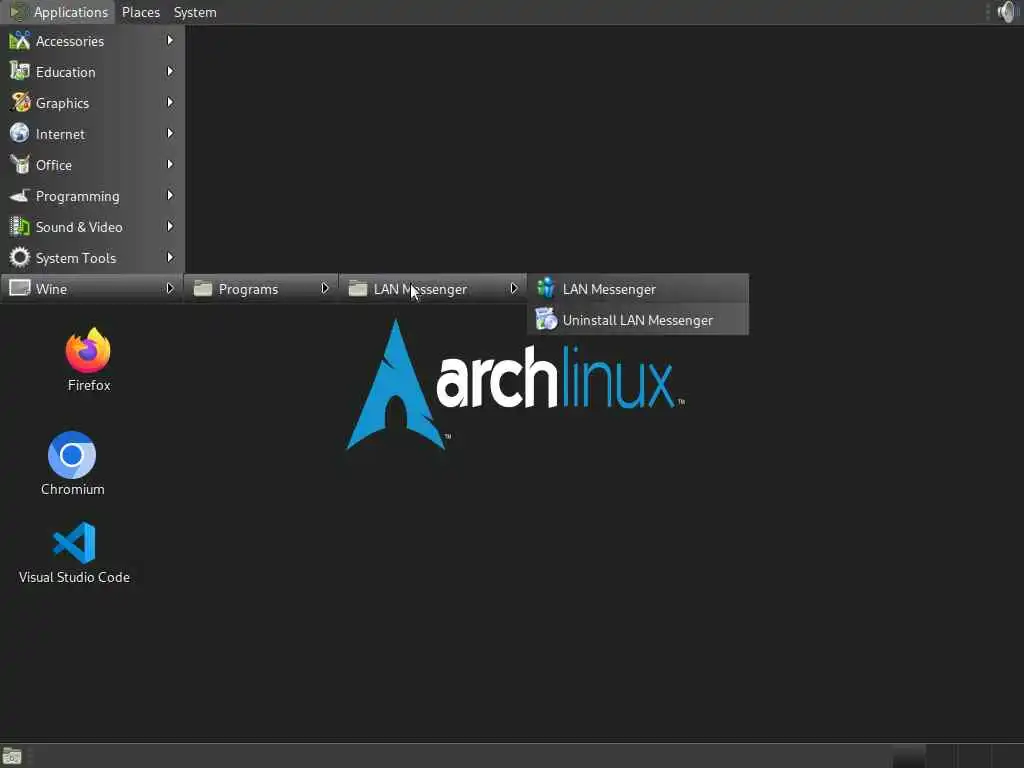Click the Firefox desktop label
This screenshot has width=1024, height=768.
pyautogui.click(x=89, y=385)
